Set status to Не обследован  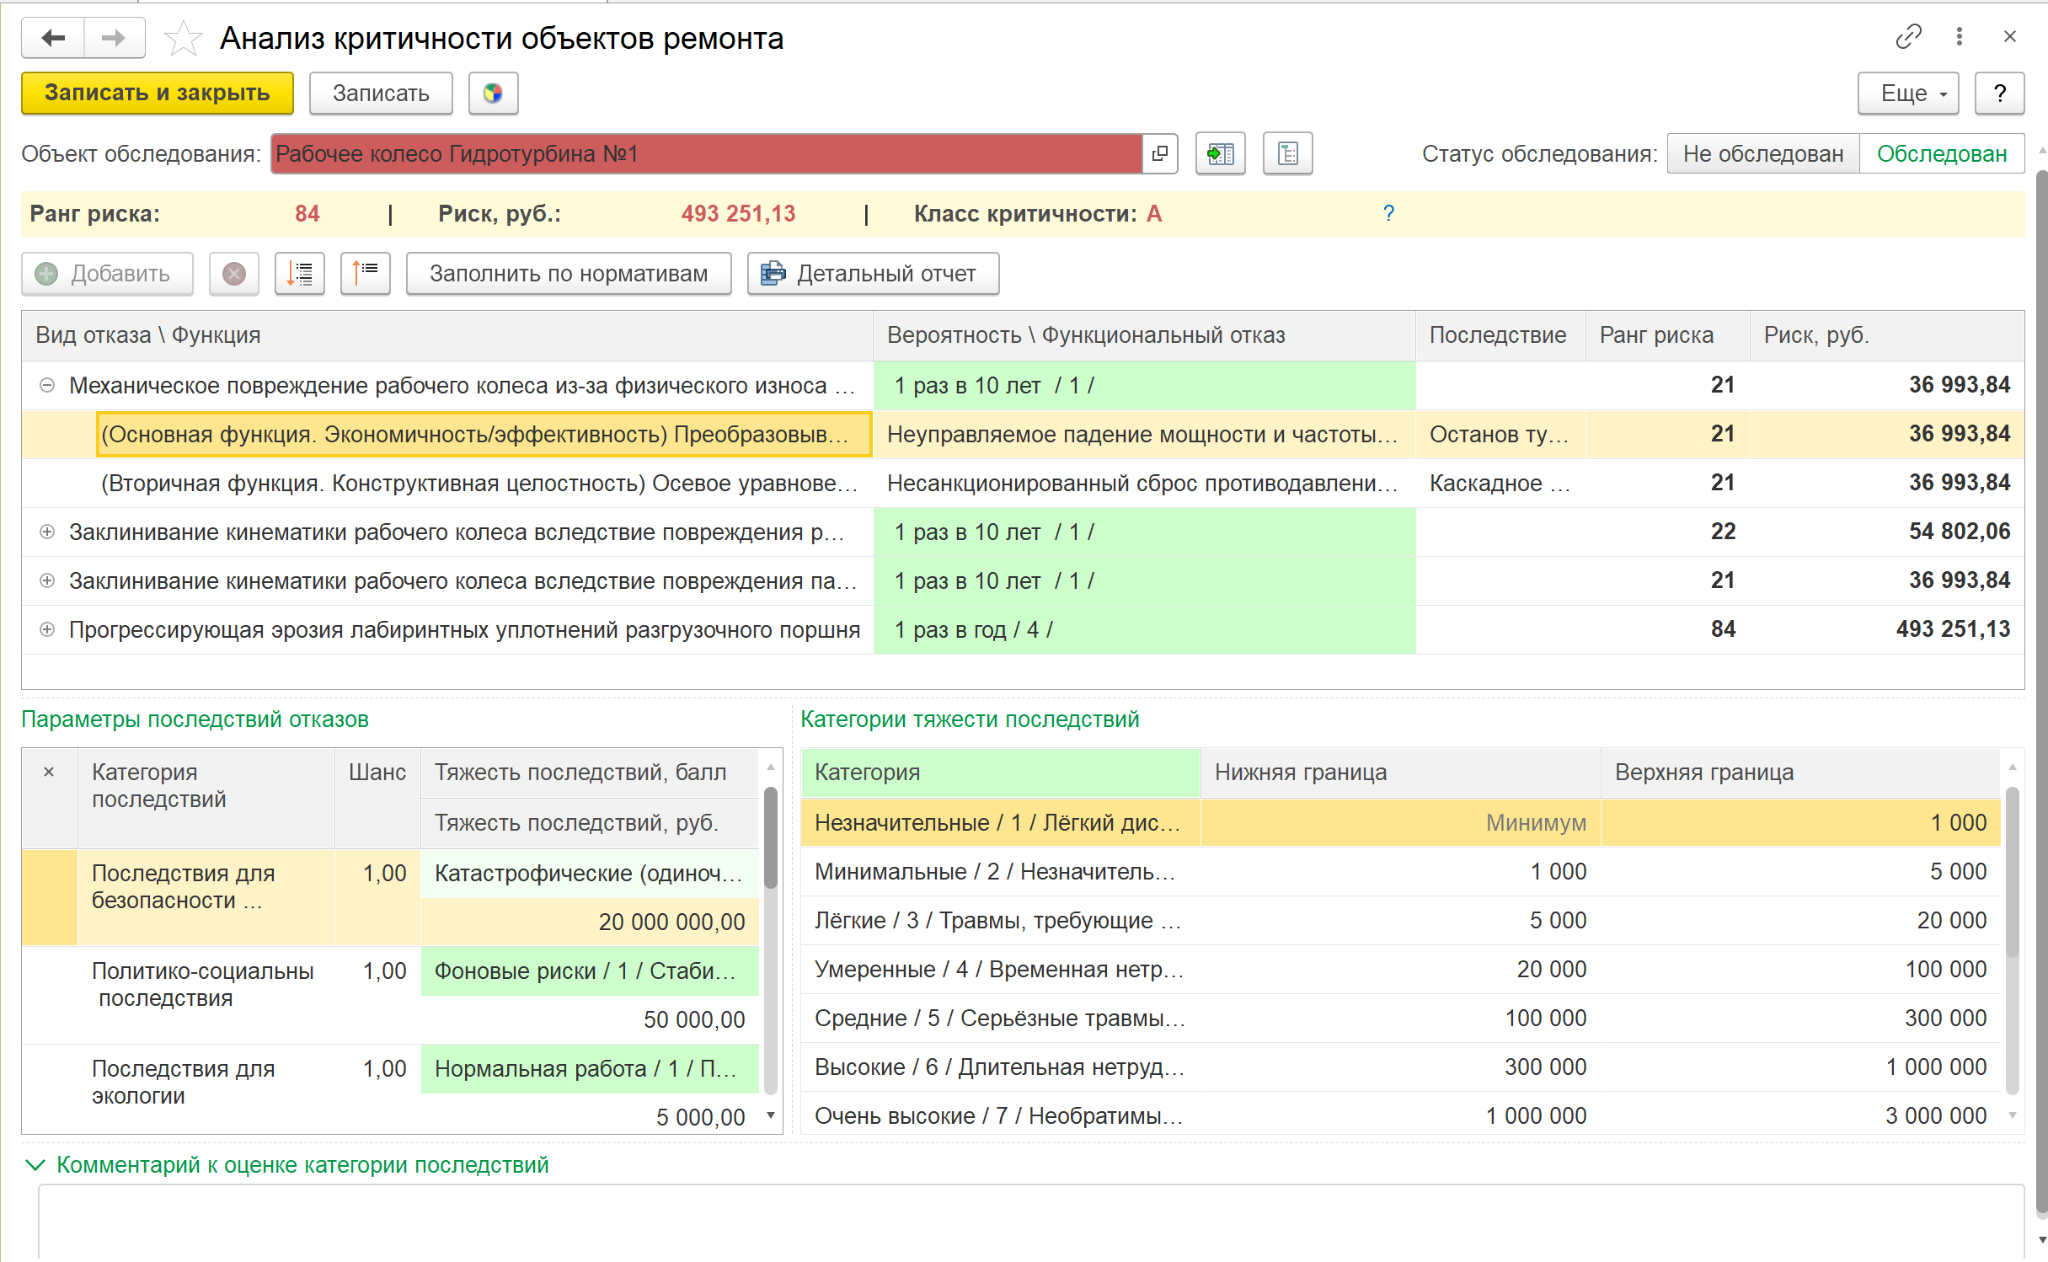[1762, 154]
